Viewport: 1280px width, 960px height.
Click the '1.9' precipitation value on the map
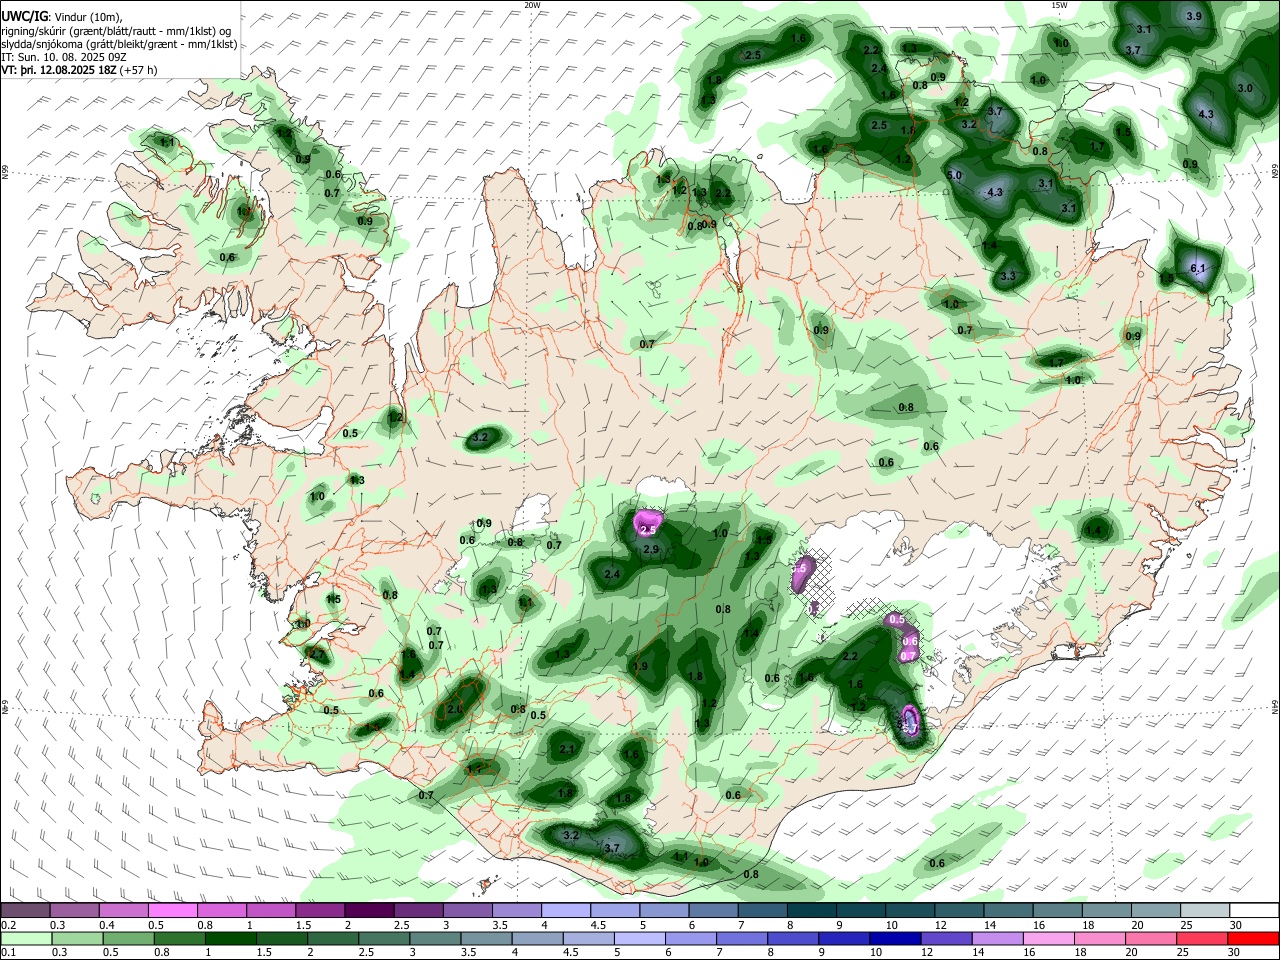(x=641, y=667)
